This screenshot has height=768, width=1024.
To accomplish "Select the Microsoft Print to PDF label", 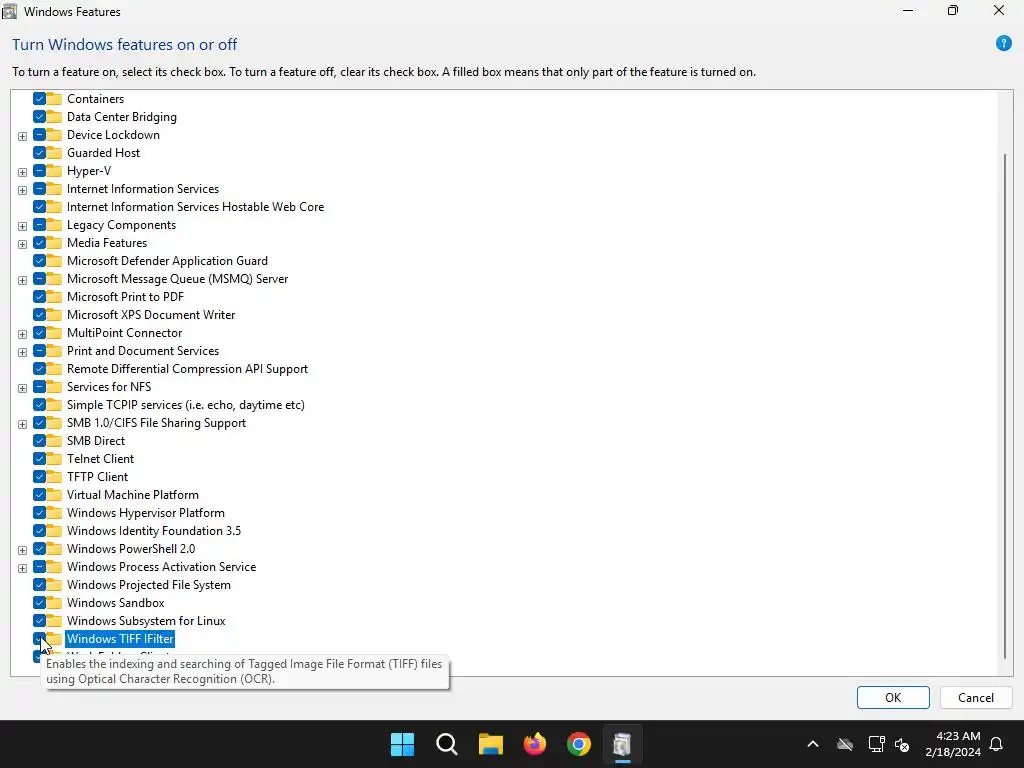I will coord(125,296).
